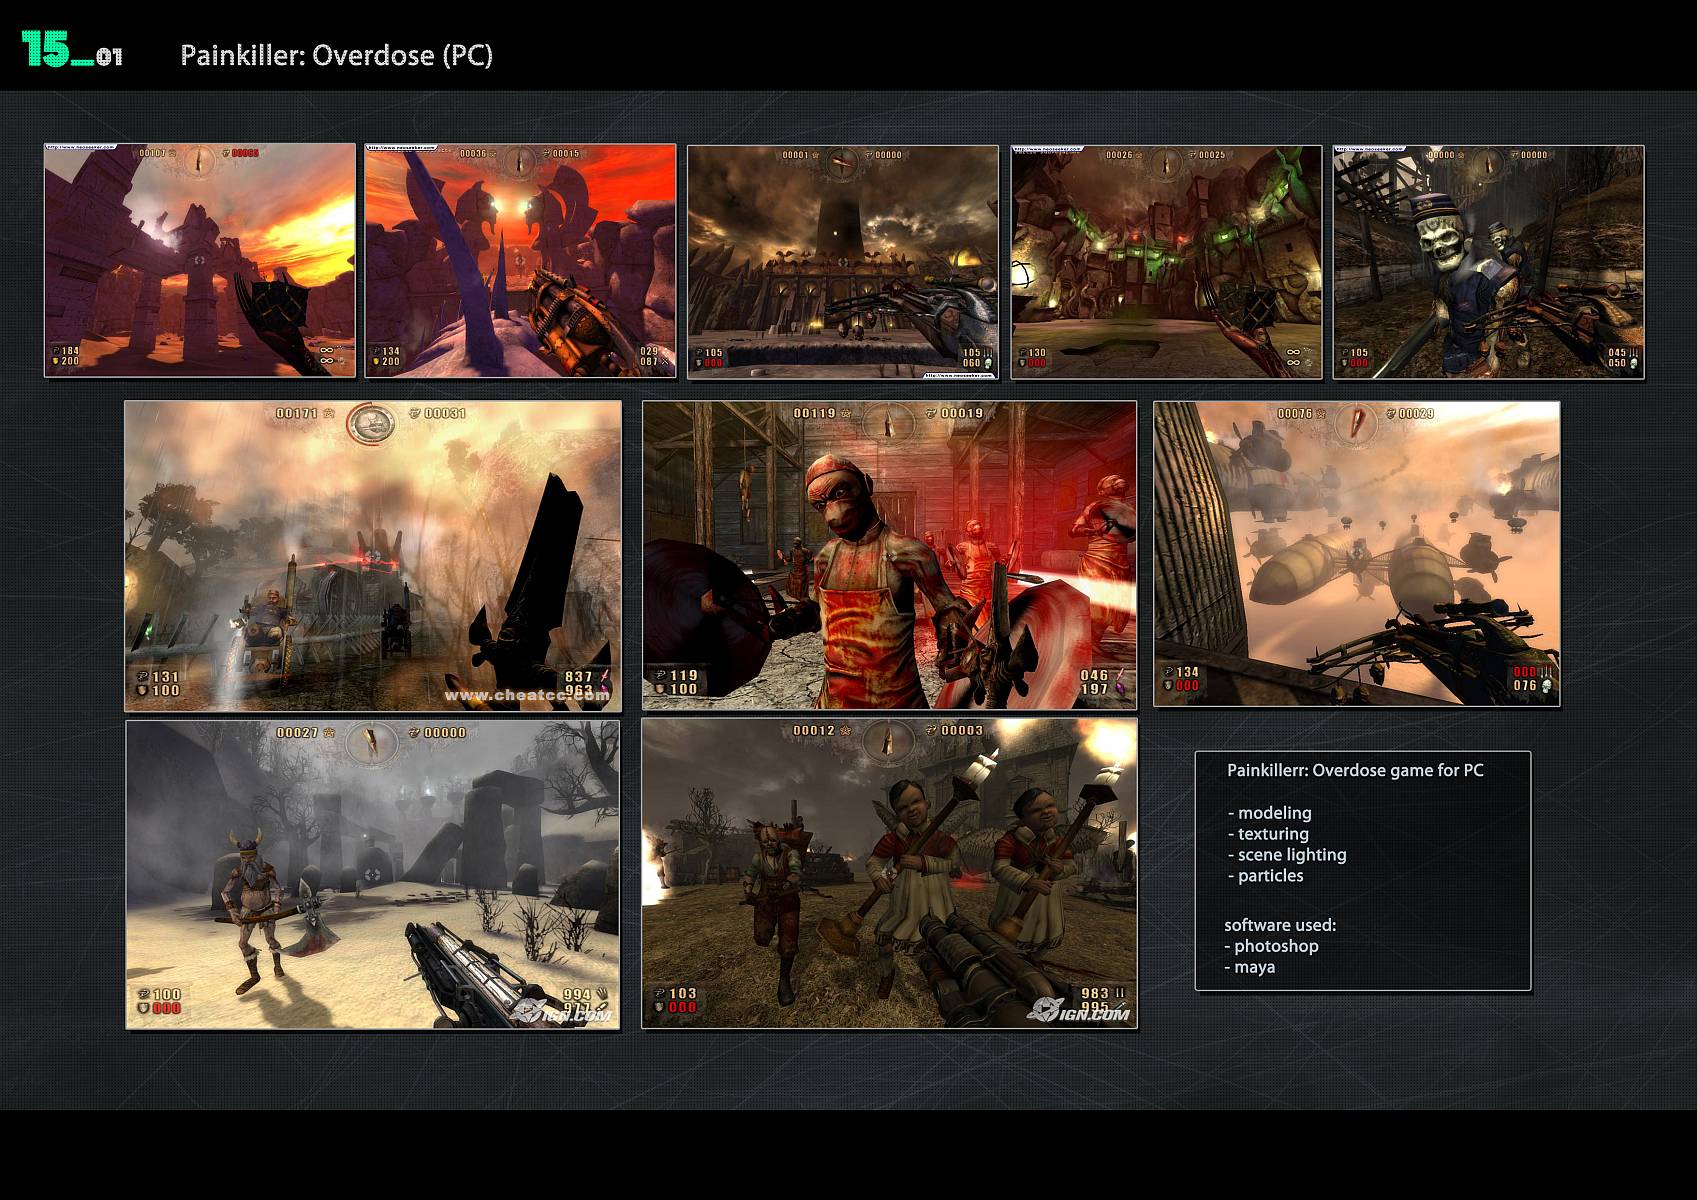Image resolution: width=1697 pixels, height=1200 pixels.
Task: Open the skeleton conductor enemy screenshot
Action: pos(1488,262)
